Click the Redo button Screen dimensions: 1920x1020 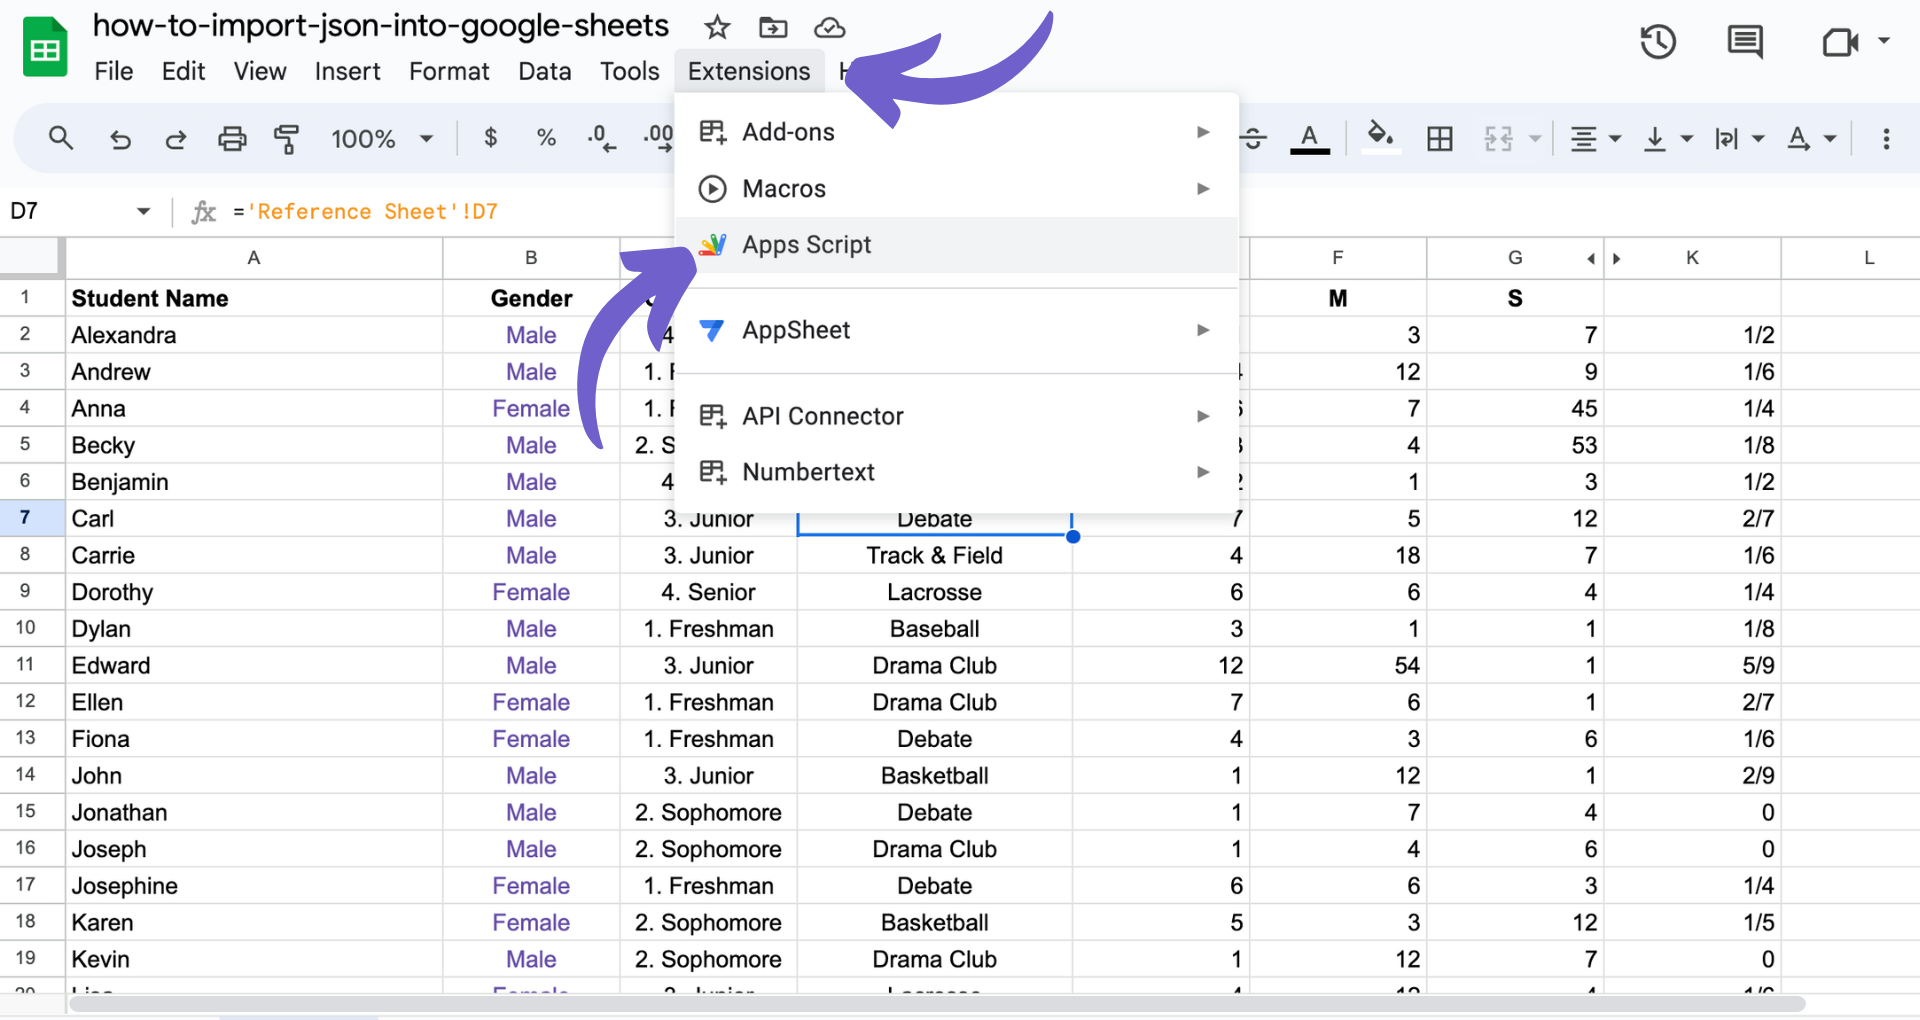[176, 138]
